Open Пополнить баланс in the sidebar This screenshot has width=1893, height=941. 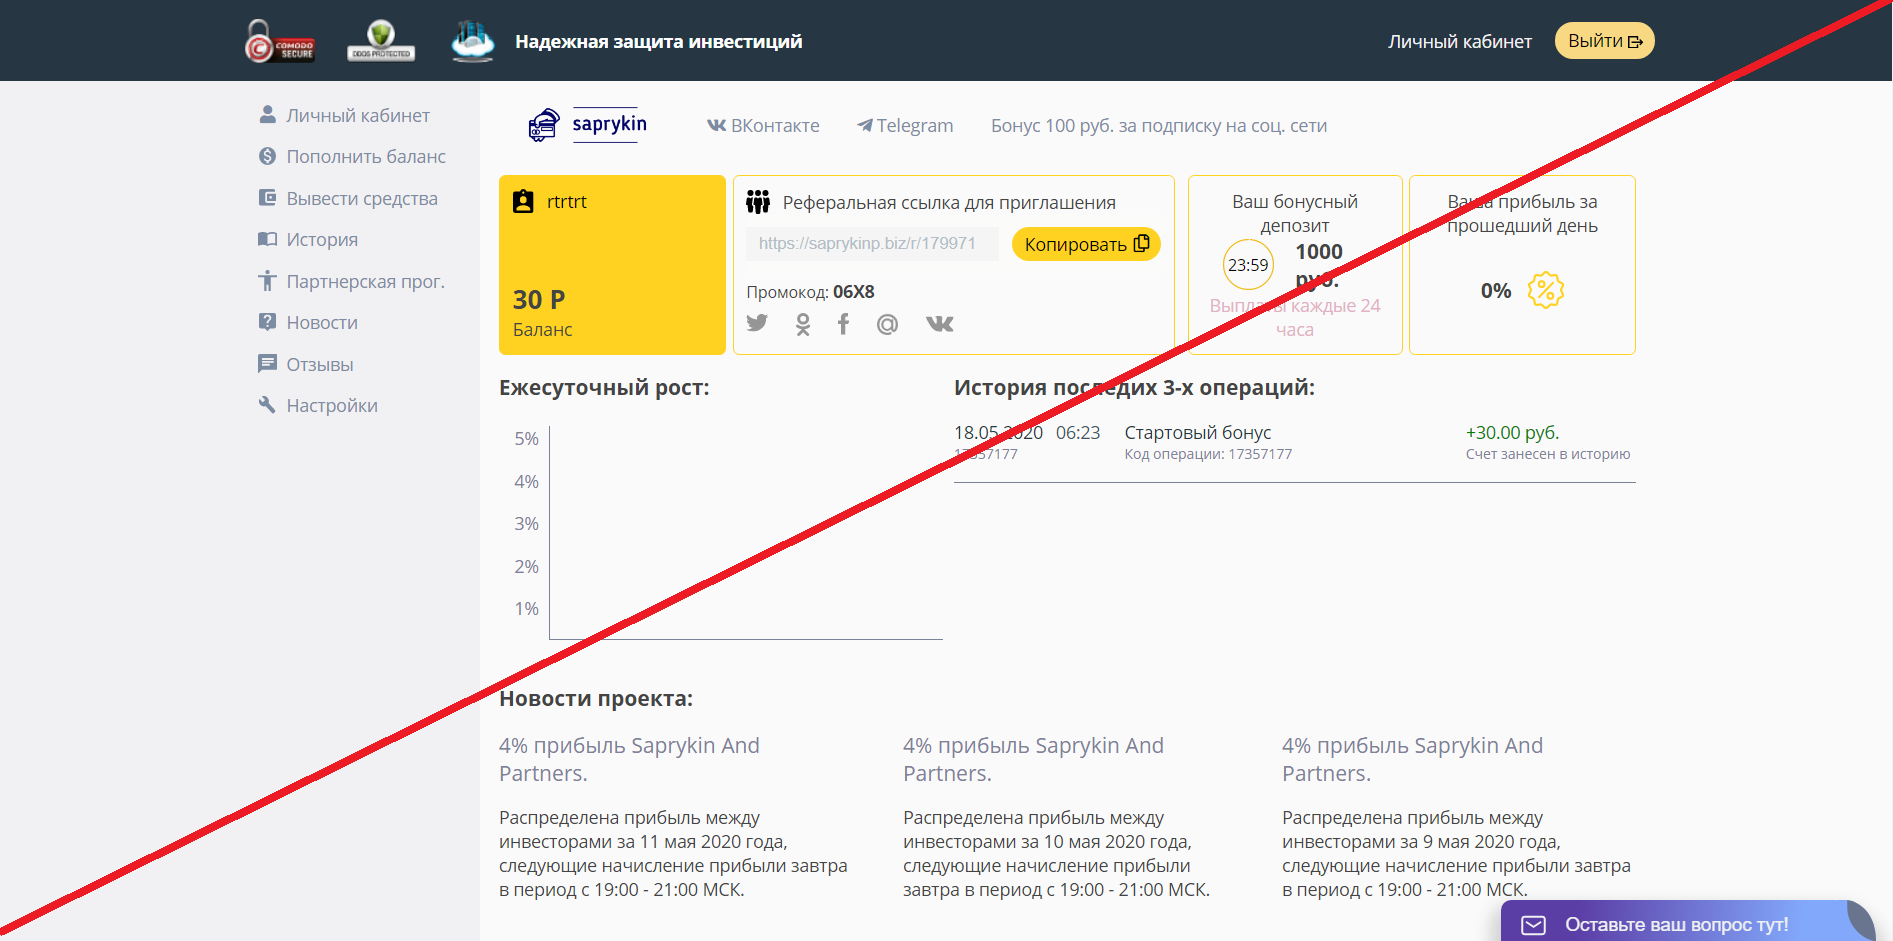click(x=353, y=156)
